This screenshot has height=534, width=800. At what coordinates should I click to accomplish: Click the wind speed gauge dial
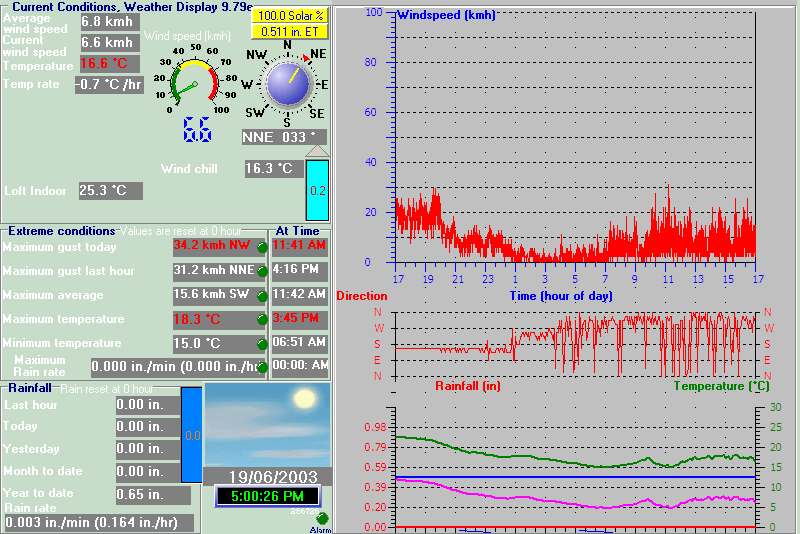[x=194, y=84]
